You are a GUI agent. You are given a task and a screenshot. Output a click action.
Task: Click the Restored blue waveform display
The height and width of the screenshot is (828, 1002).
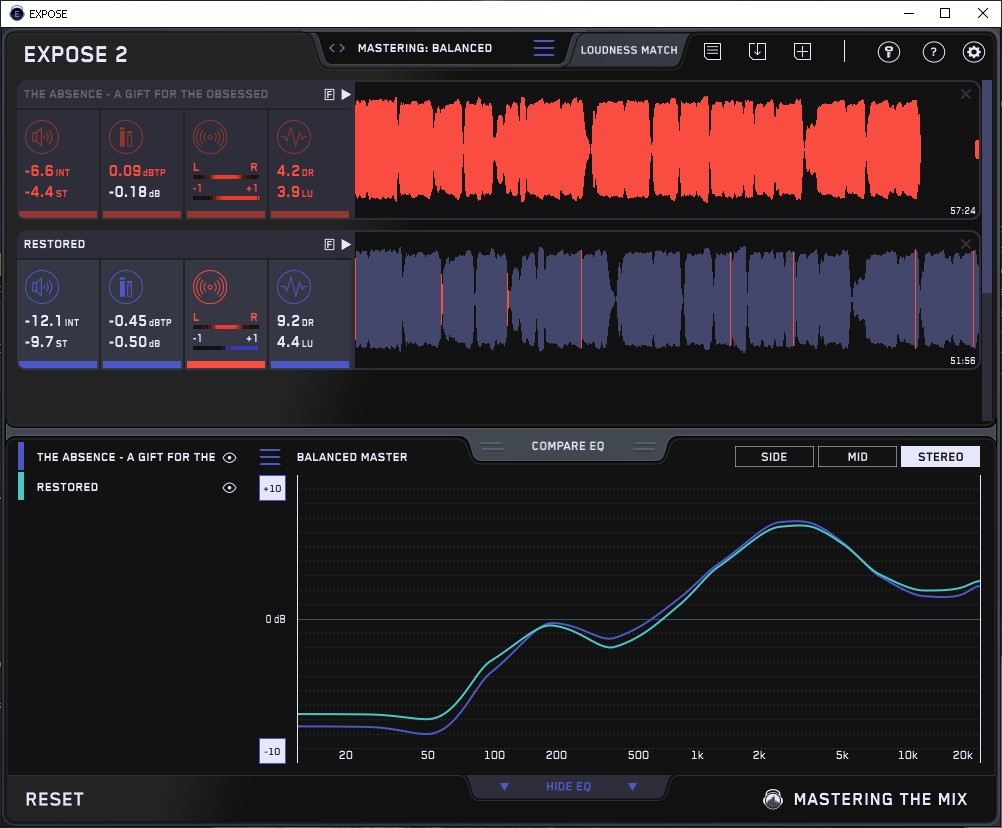666,300
